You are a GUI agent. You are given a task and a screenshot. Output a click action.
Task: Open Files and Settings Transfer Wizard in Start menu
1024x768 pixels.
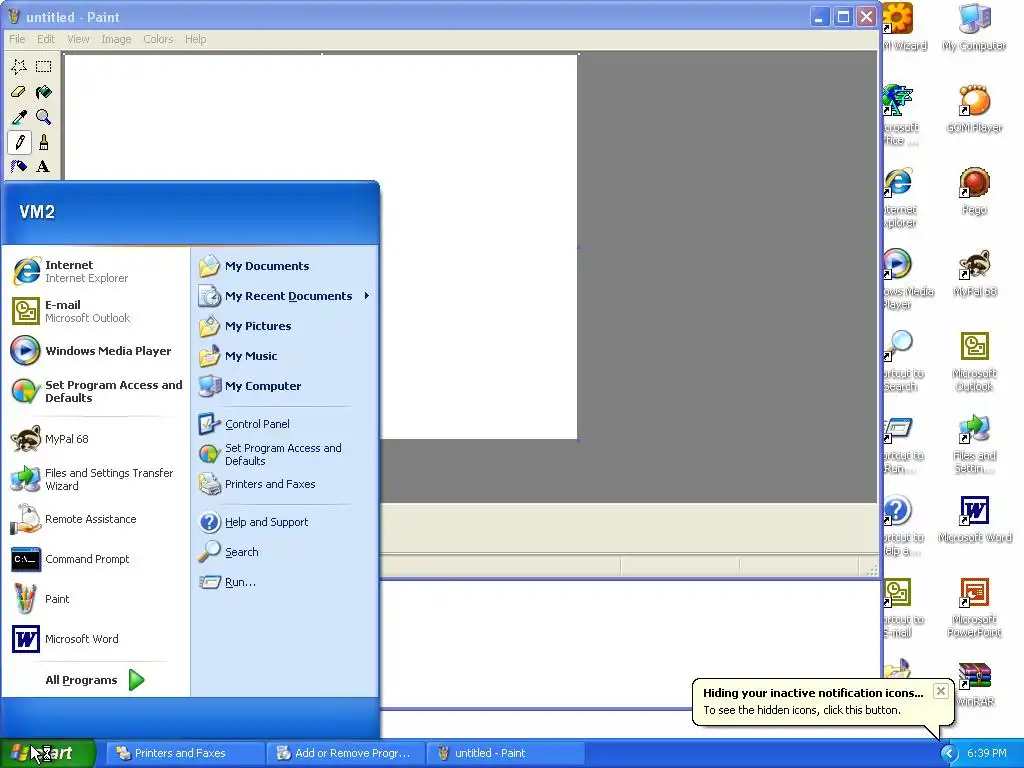(x=96, y=479)
